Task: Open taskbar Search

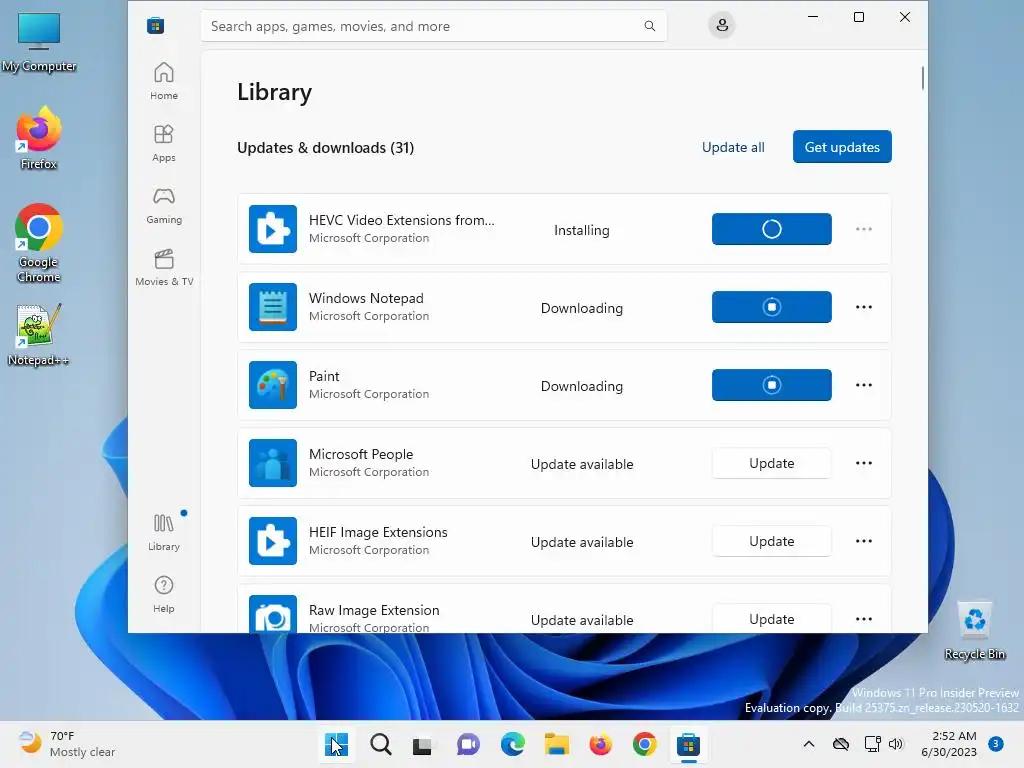Action: (x=381, y=744)
